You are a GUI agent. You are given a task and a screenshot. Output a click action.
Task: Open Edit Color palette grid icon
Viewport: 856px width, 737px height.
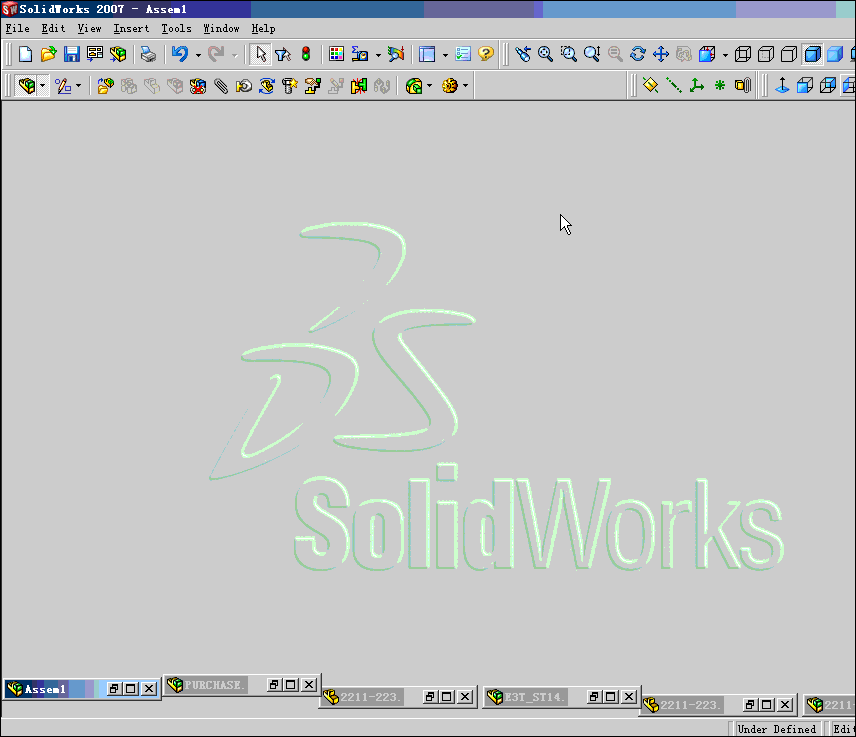click(336, 54)
